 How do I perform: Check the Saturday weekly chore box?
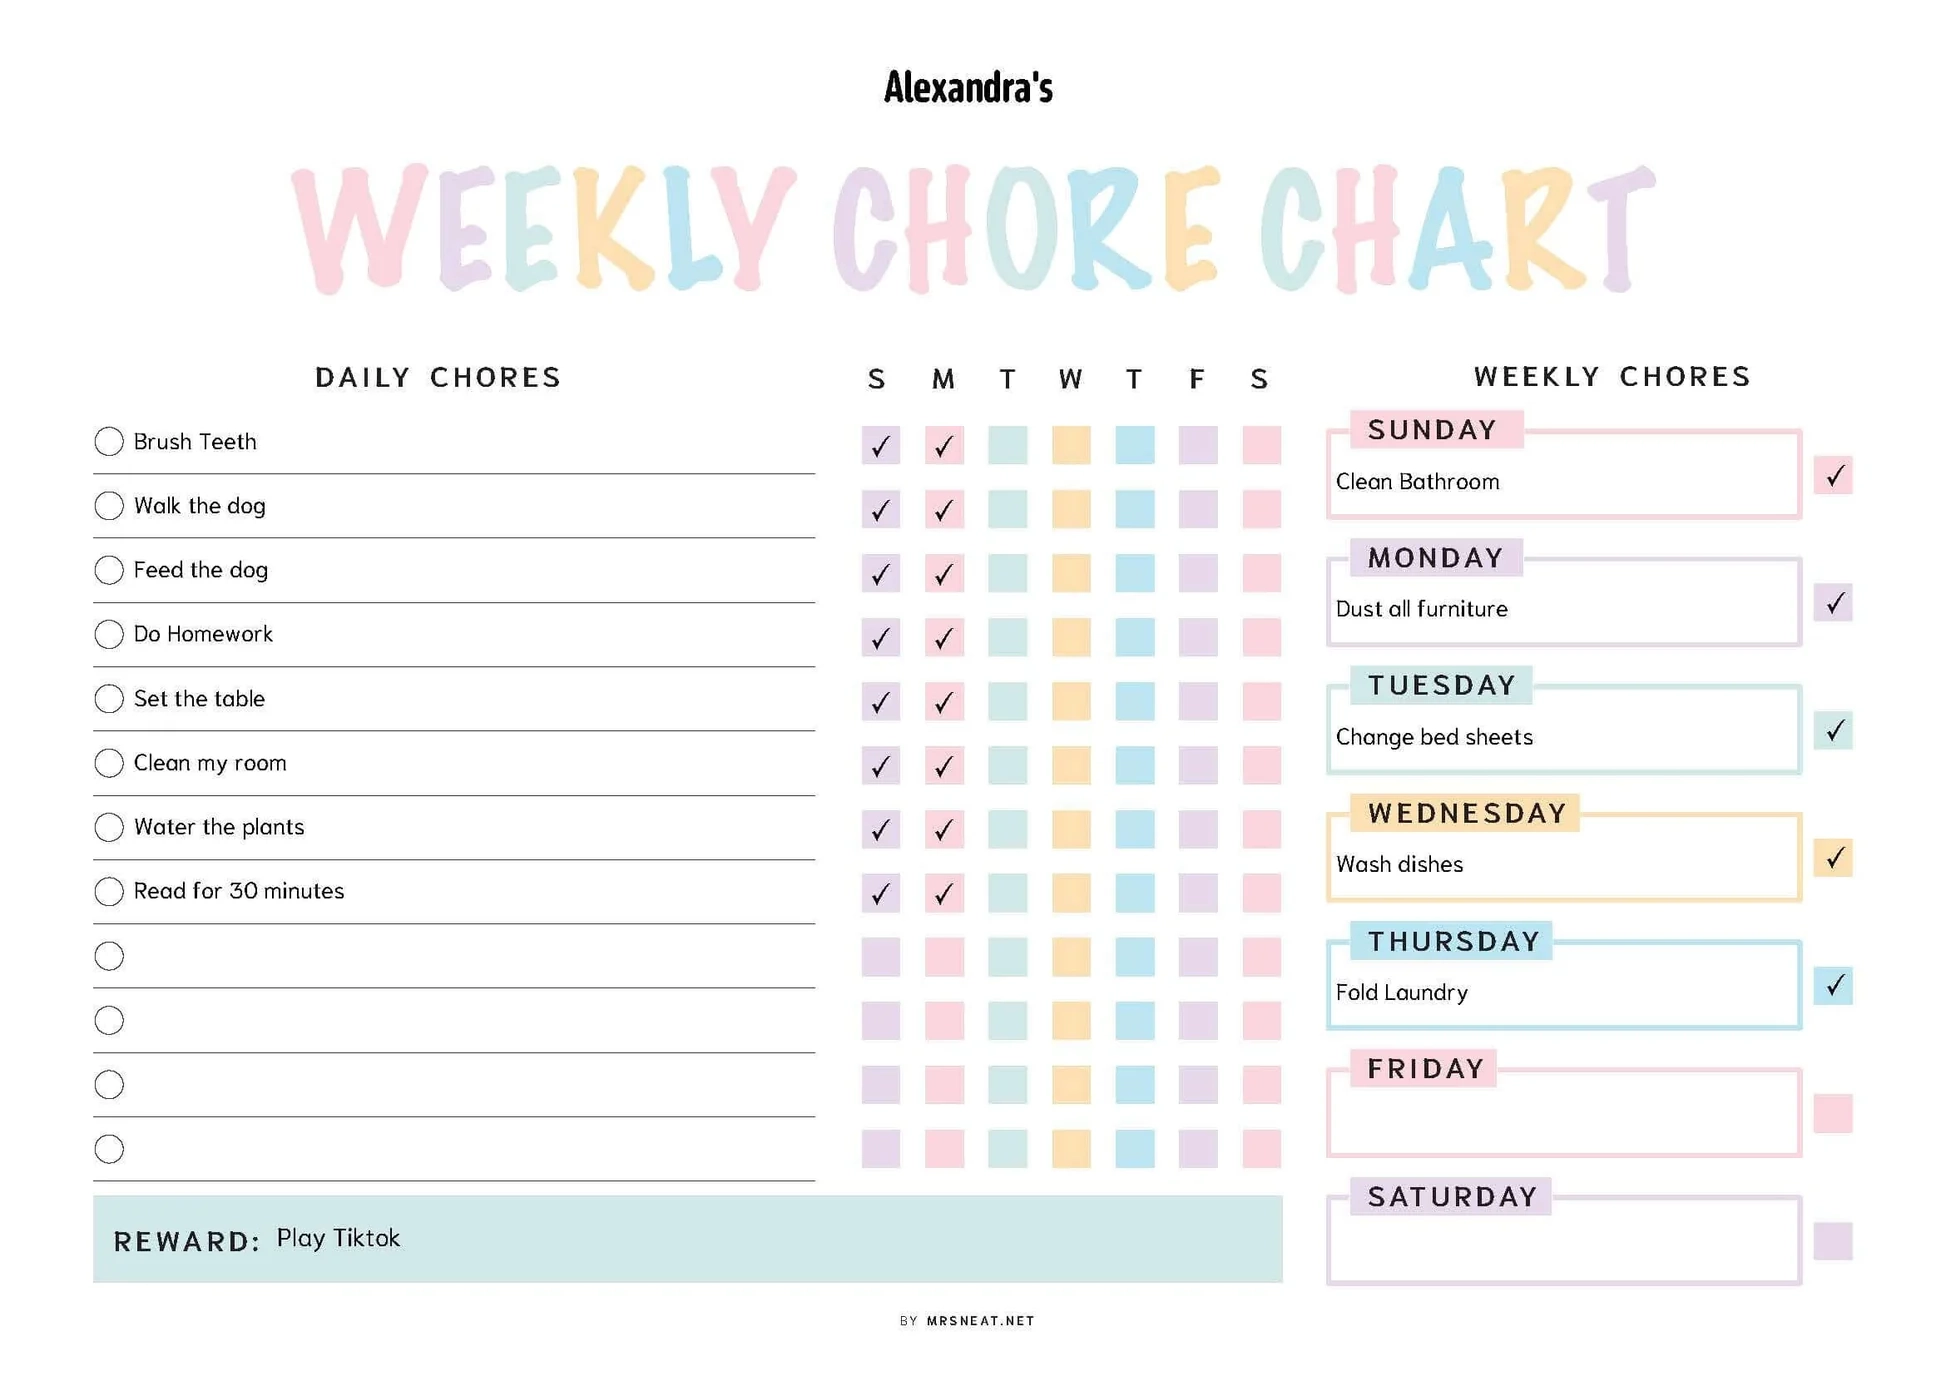[1832, 1241]
